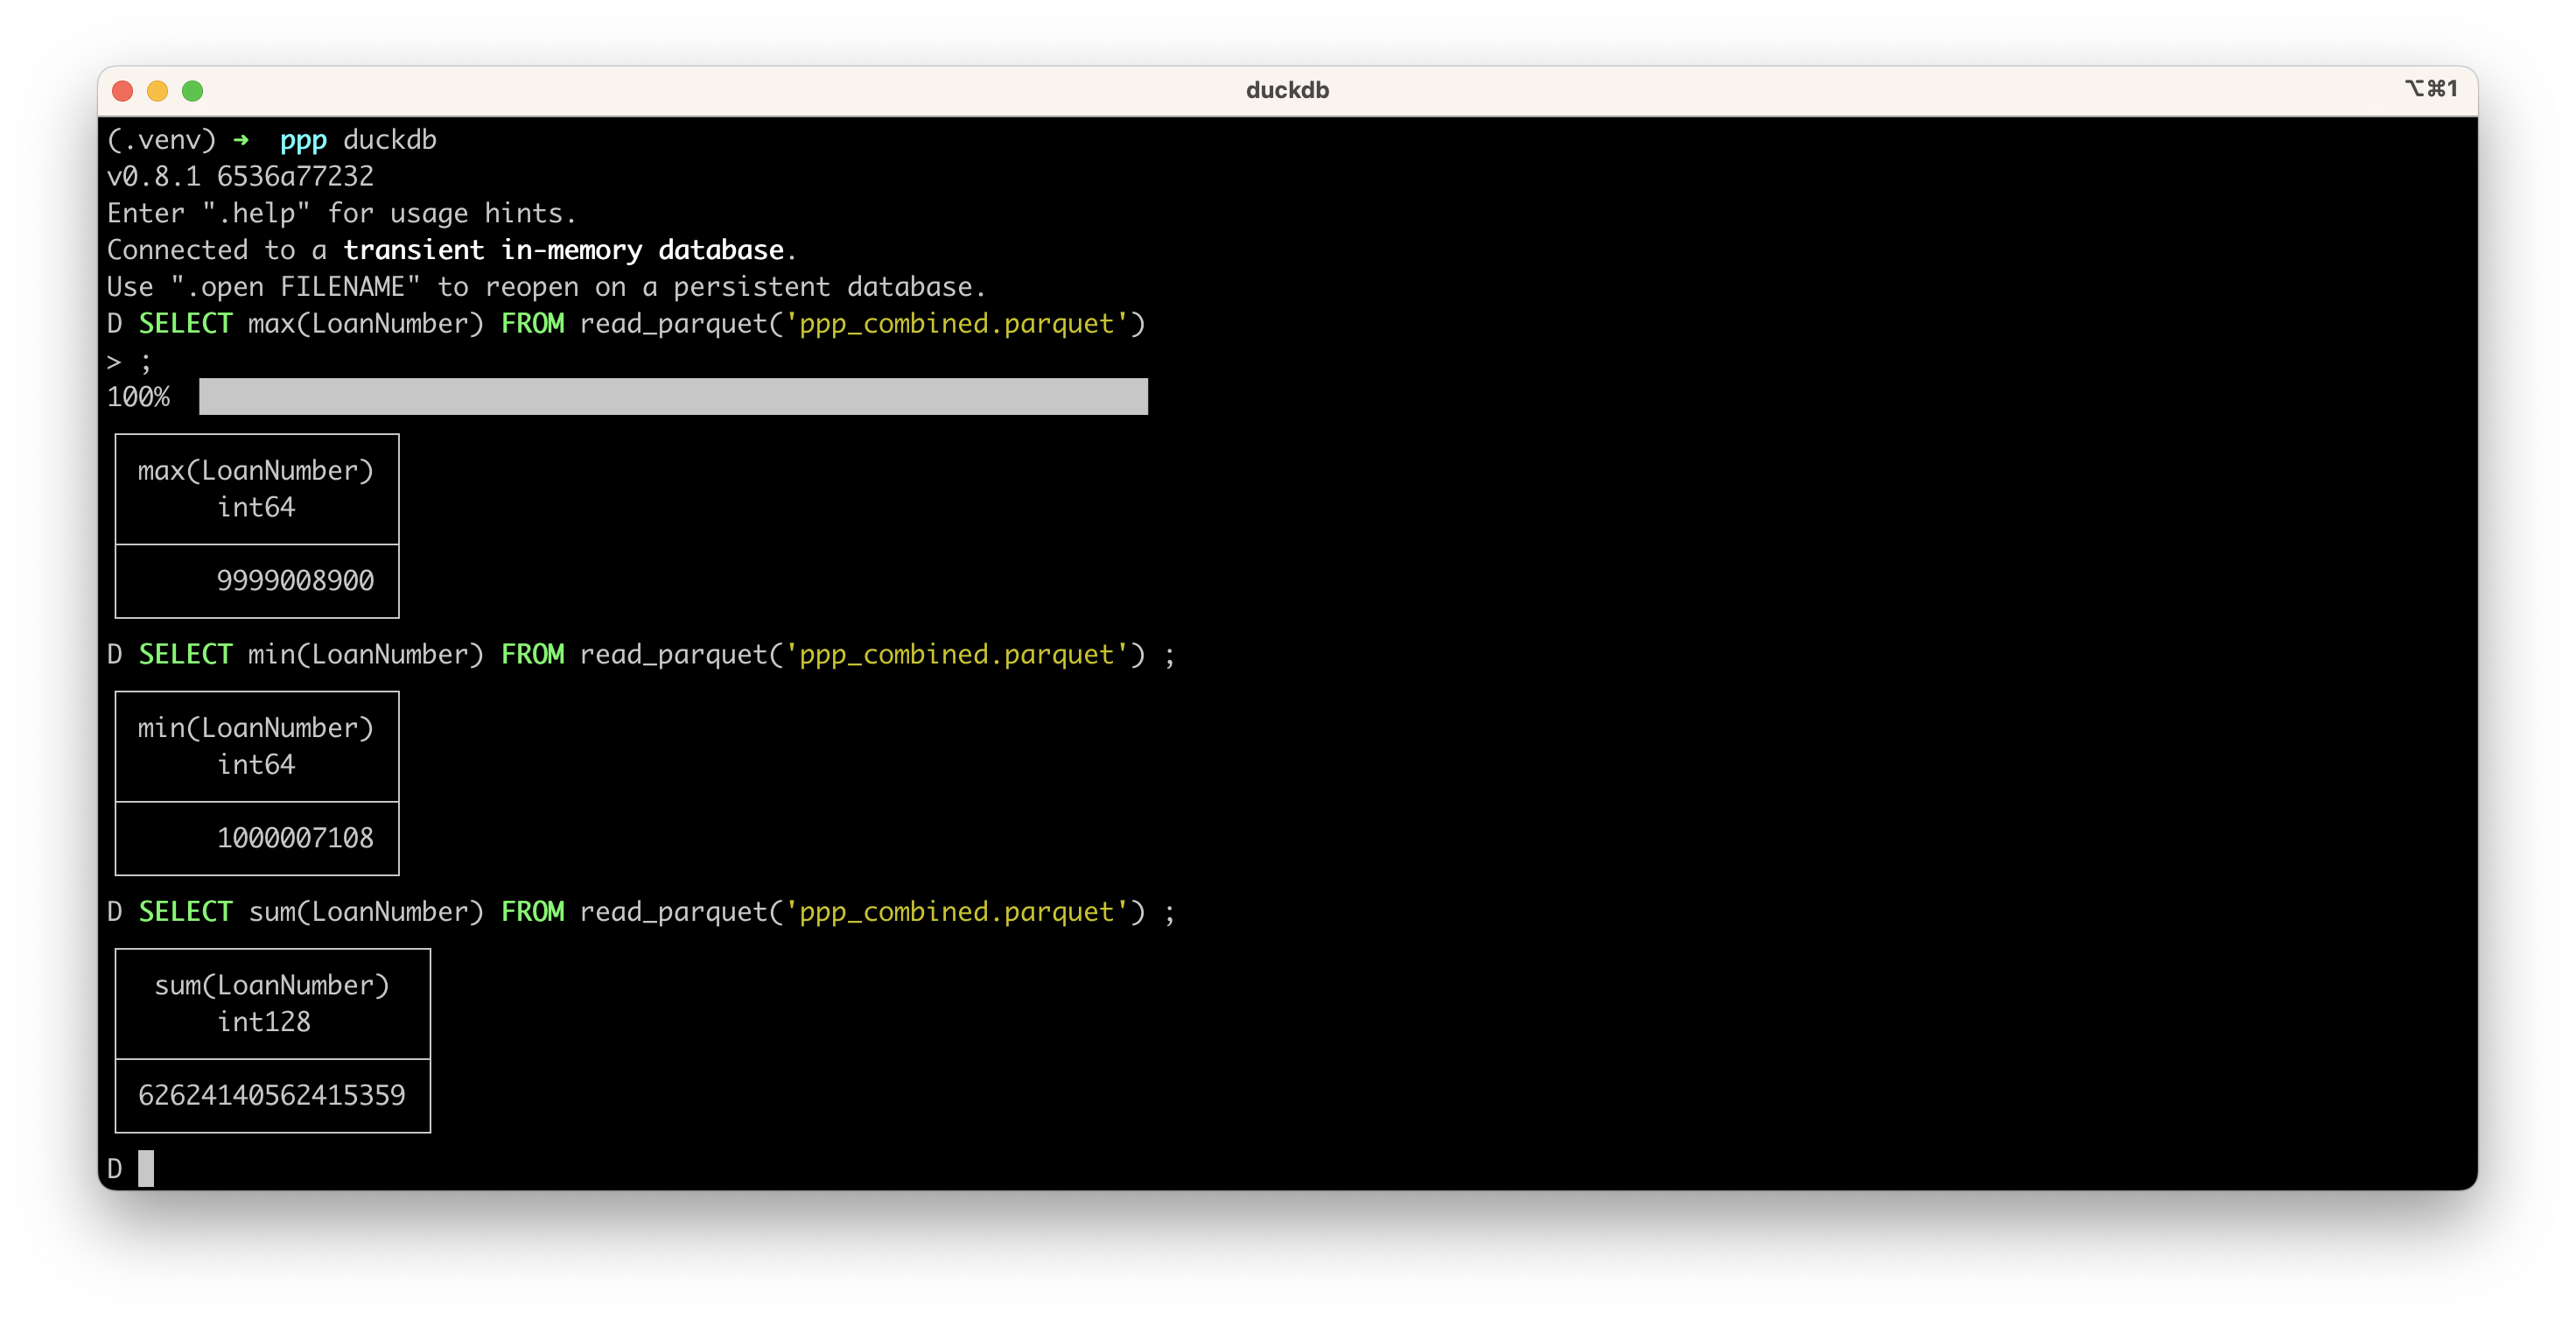The height and width of the screenshot is (1320, 2576).
Task: Click the bold transient in-memory database text
Action: (x=564, y=250)
